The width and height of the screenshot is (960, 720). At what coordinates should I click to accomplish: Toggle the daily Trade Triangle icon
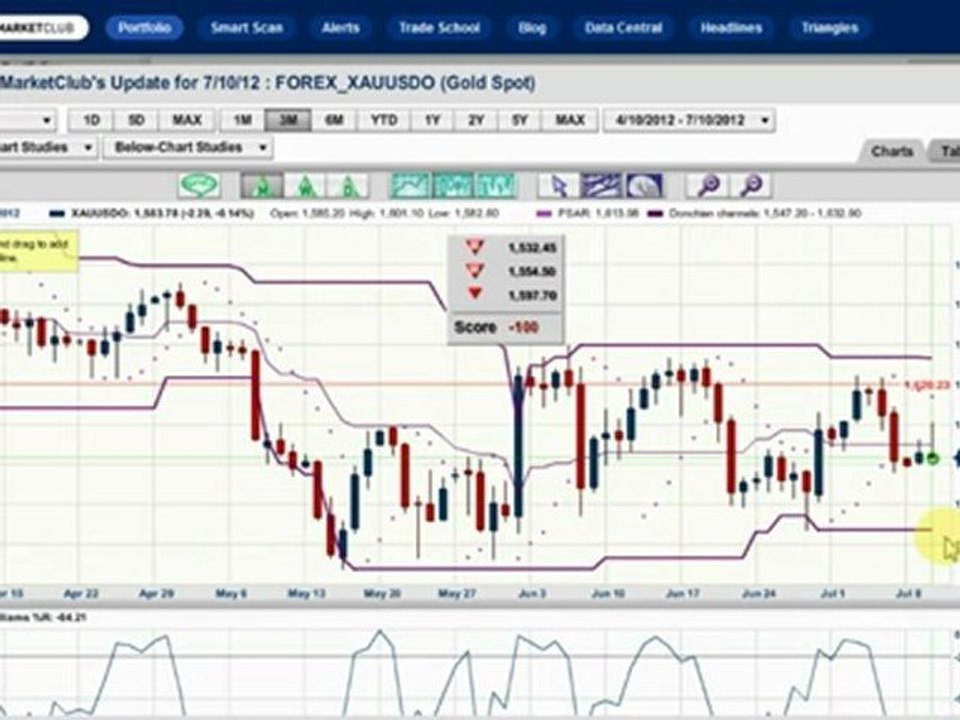[348, 186]
